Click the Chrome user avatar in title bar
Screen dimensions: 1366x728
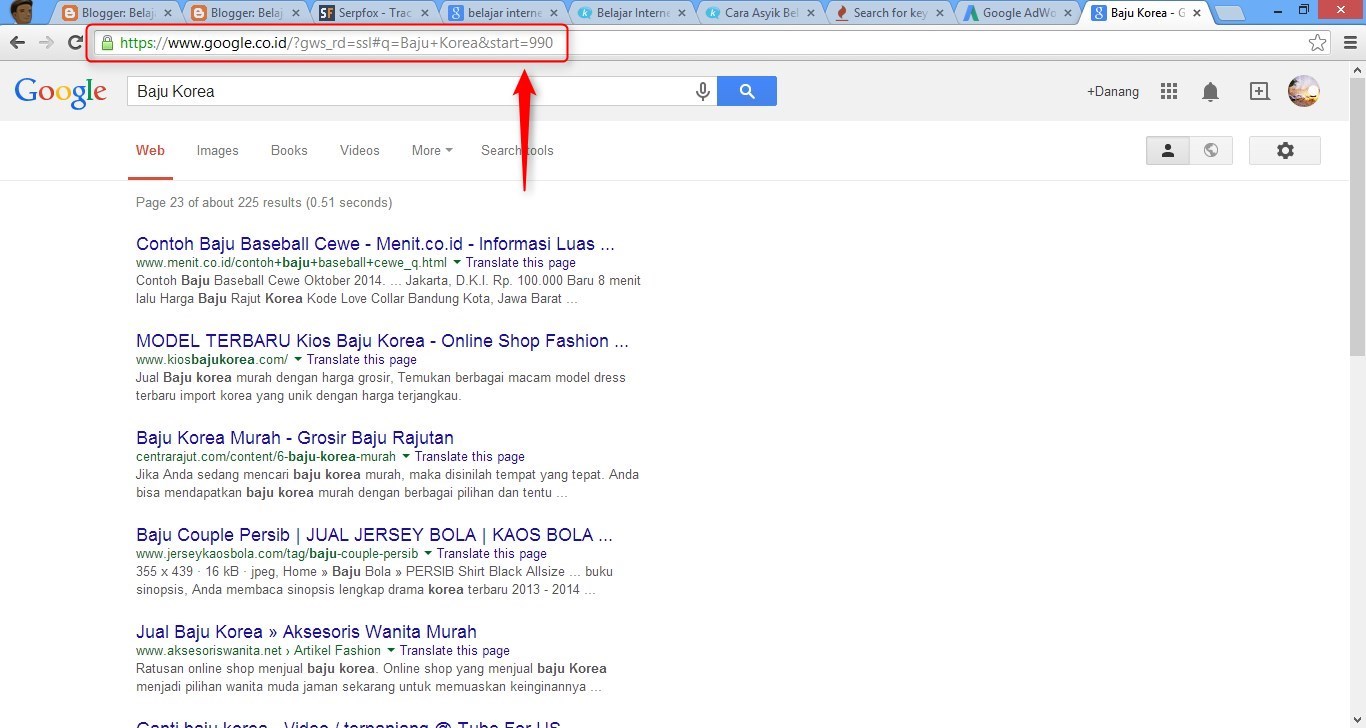pyautogui.click(x=22, y=12)
